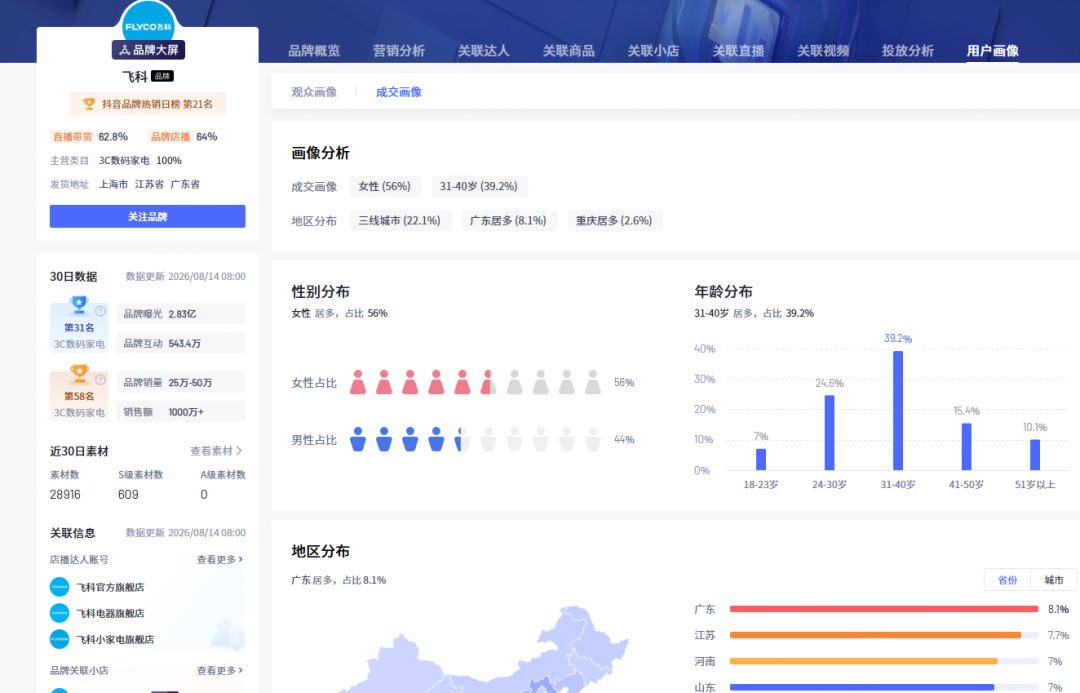Click the last gray figure in 男性占比 row
The width and height of the screenshot is (1080, 693).
593,439
